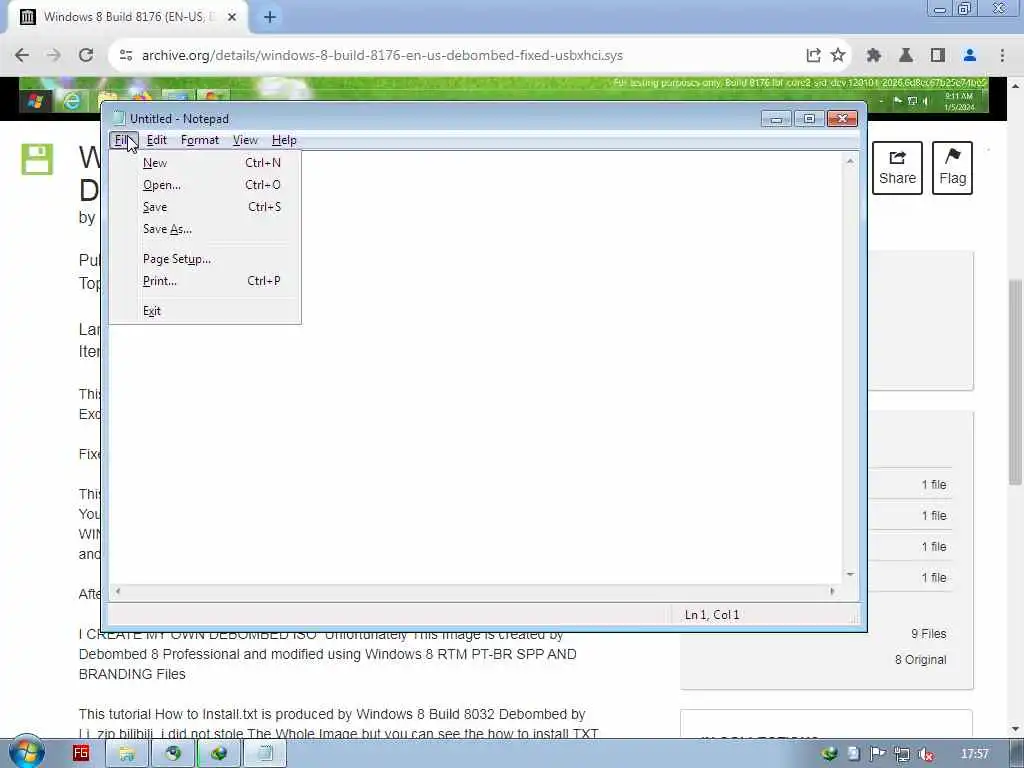Choose Exit from the File menu
1024x768 pixels.
click(205, 311)
